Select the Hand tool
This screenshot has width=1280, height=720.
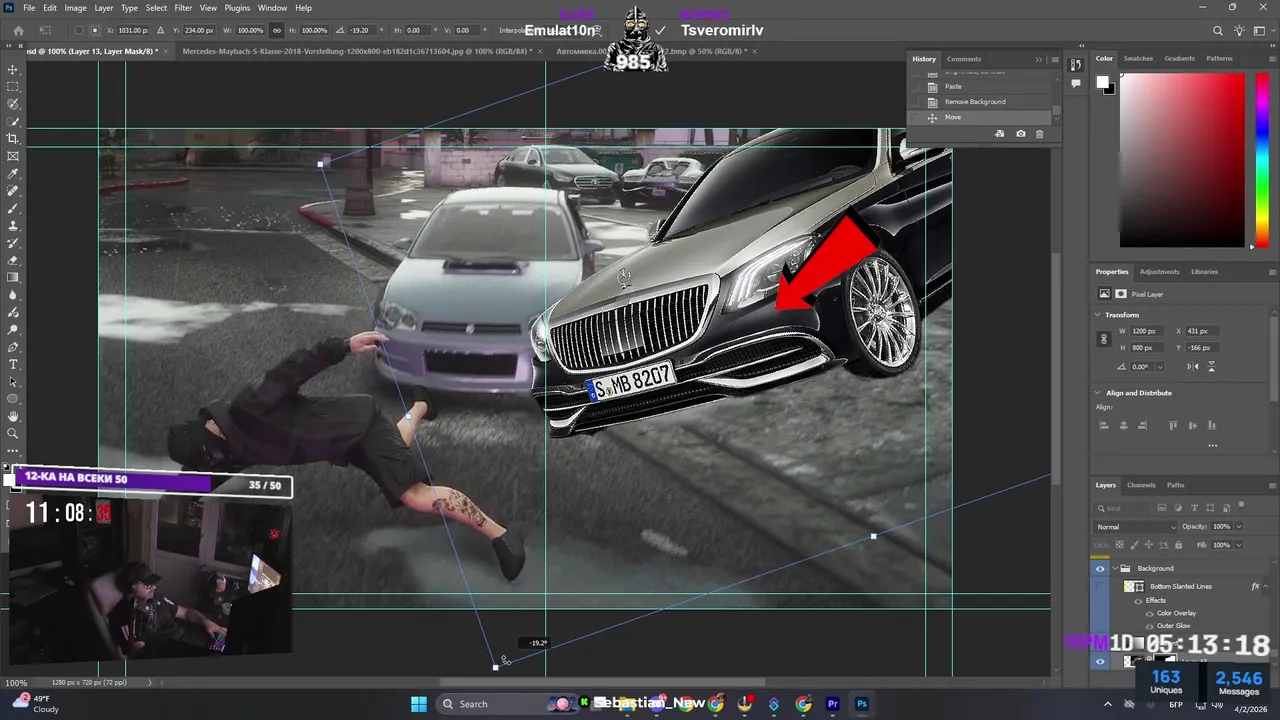coord(13,416)
